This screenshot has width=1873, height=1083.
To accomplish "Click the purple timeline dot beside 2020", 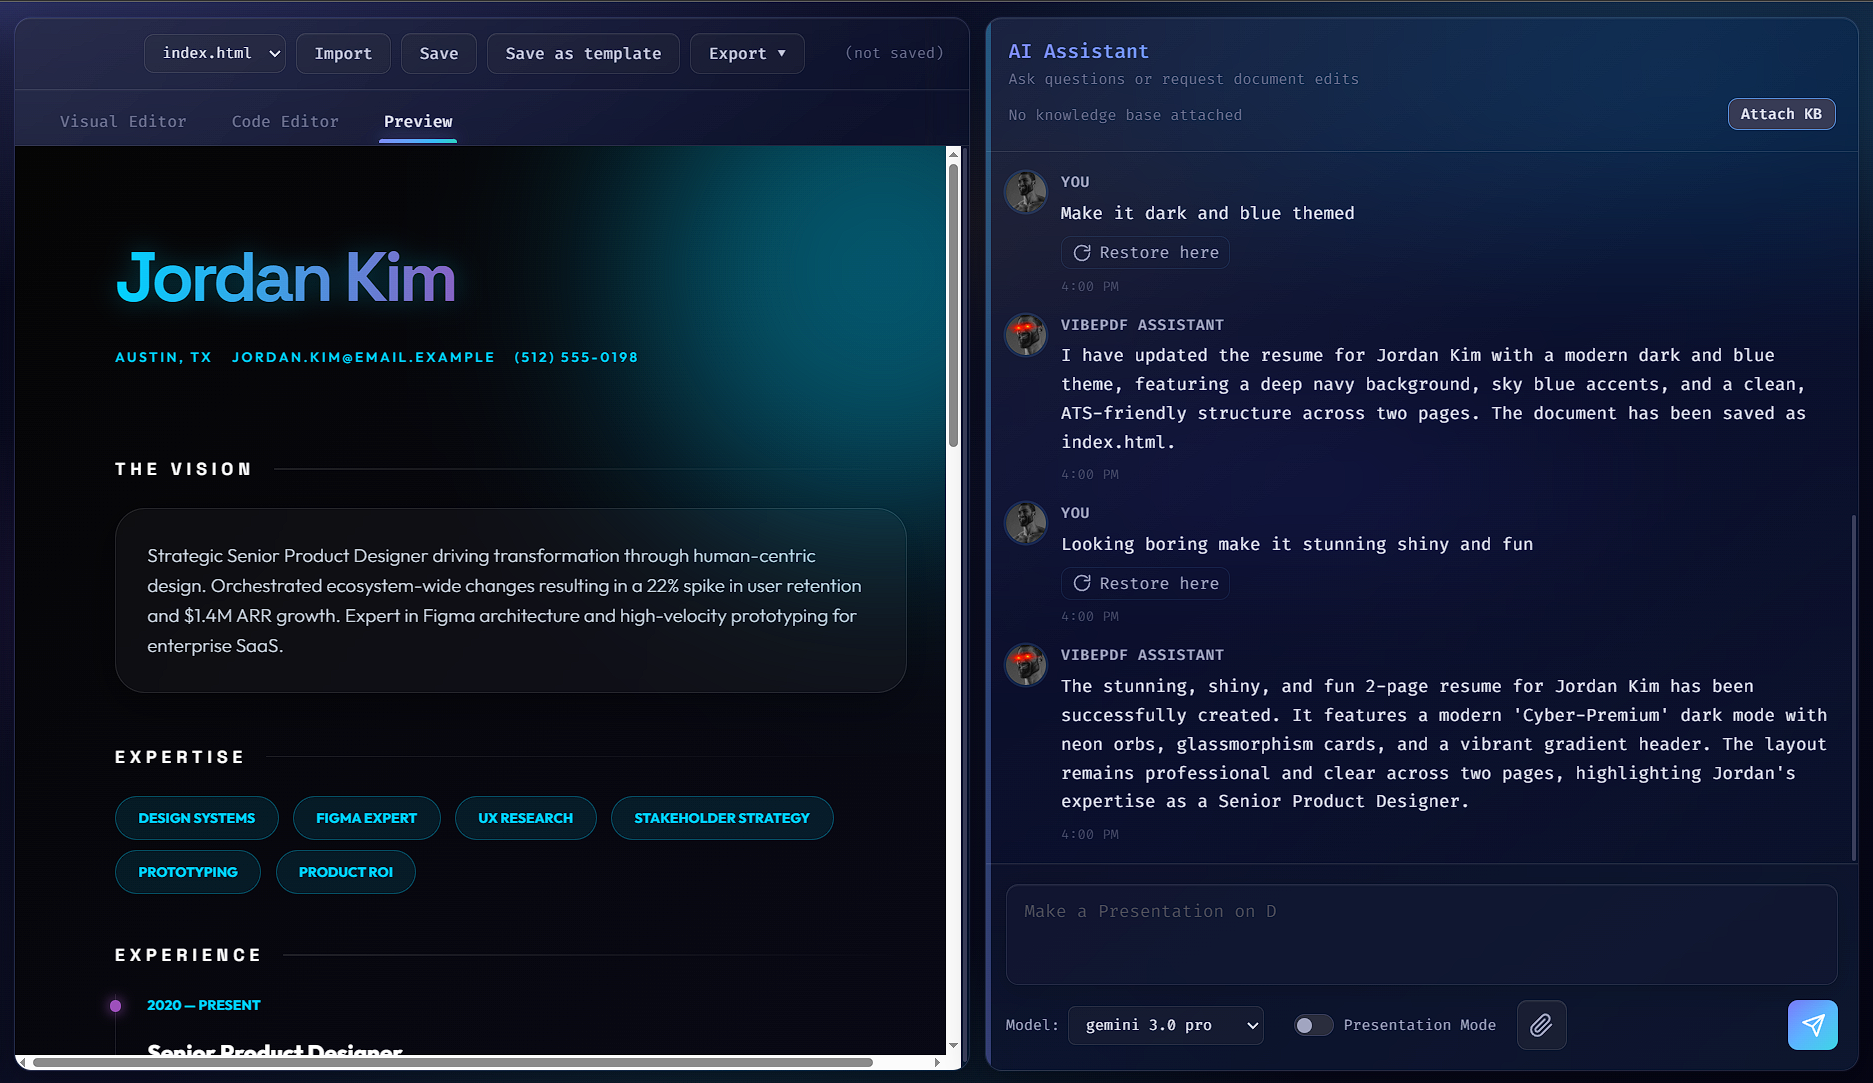I will (116, 1006).
